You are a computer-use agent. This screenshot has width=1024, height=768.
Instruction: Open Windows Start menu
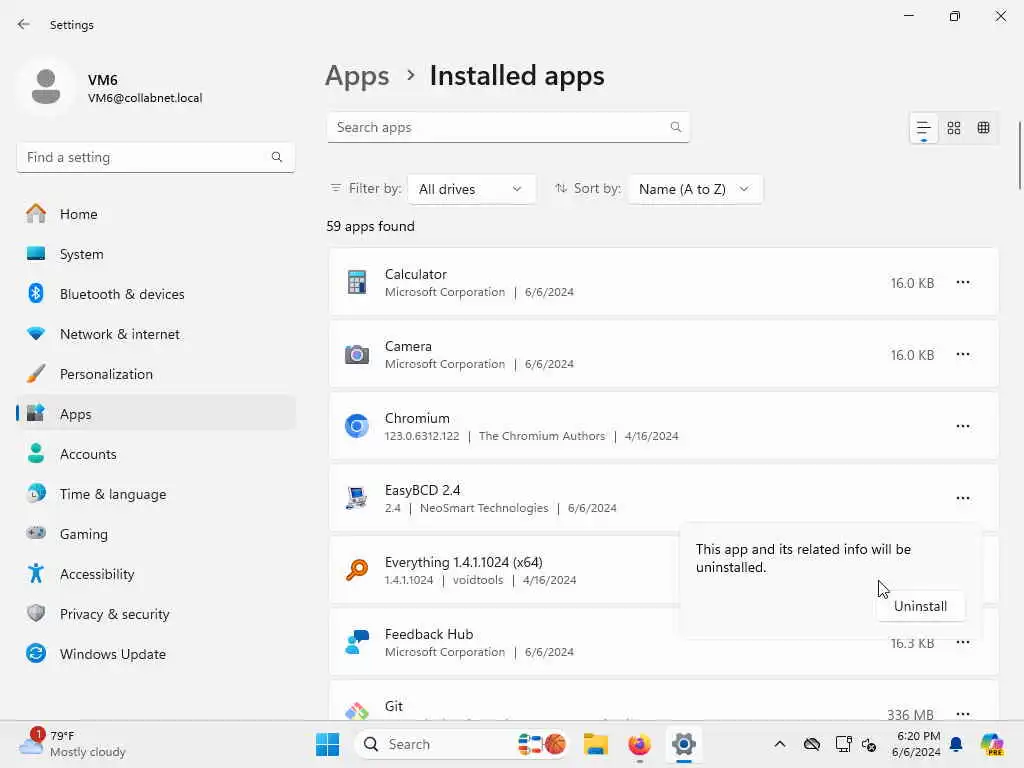(x=327, y=744)
